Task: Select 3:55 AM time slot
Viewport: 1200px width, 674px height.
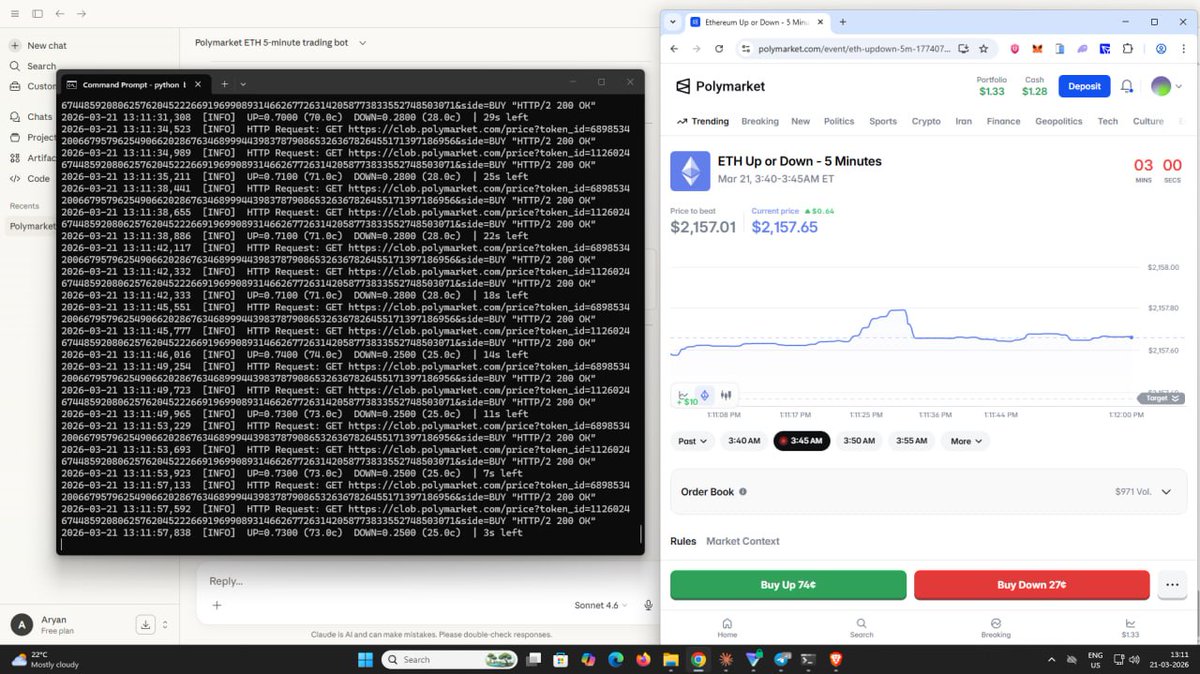Action: tap(911, 441)
